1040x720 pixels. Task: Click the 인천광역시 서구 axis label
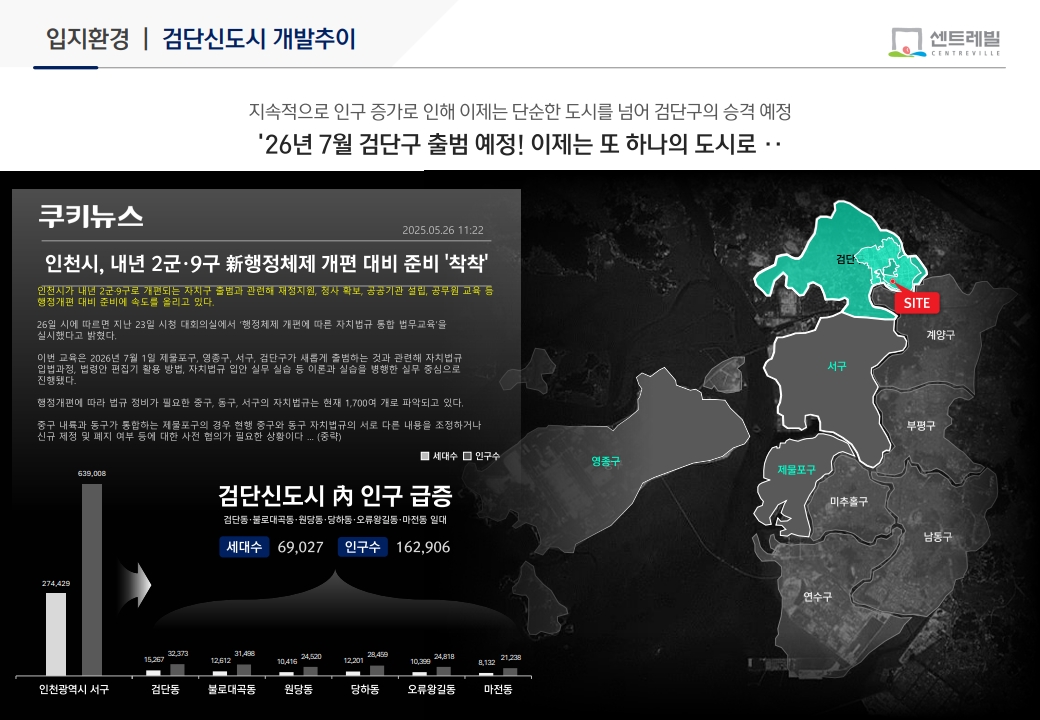click(x=74, y=690)
